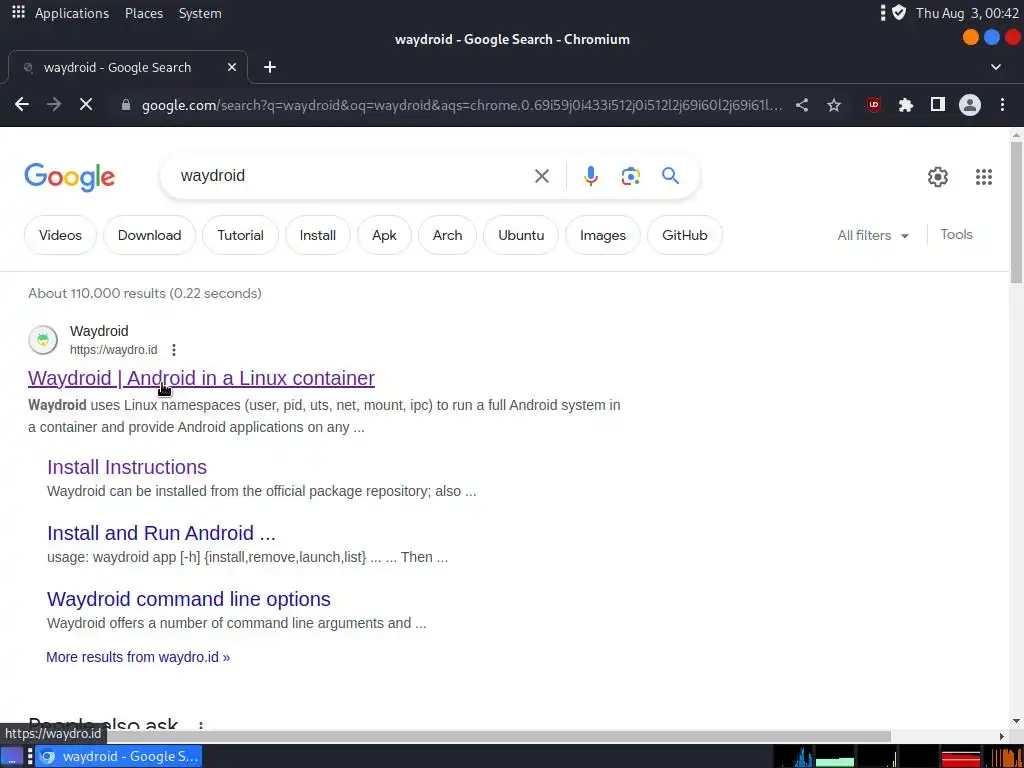Open the Chromium profile avatar
1024x768 pixels.
pyautogui.click(x=970, y=104)
